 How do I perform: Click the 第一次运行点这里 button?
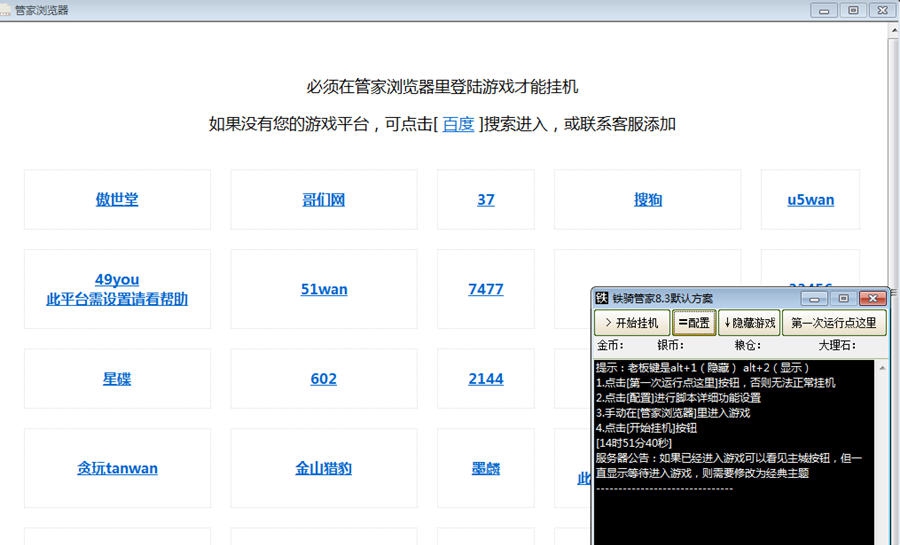click(x=834, y=323)
